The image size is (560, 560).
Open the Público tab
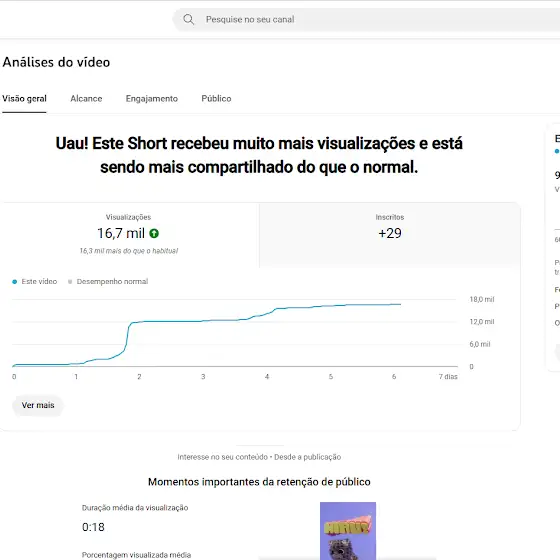click(x=216, y=99)
